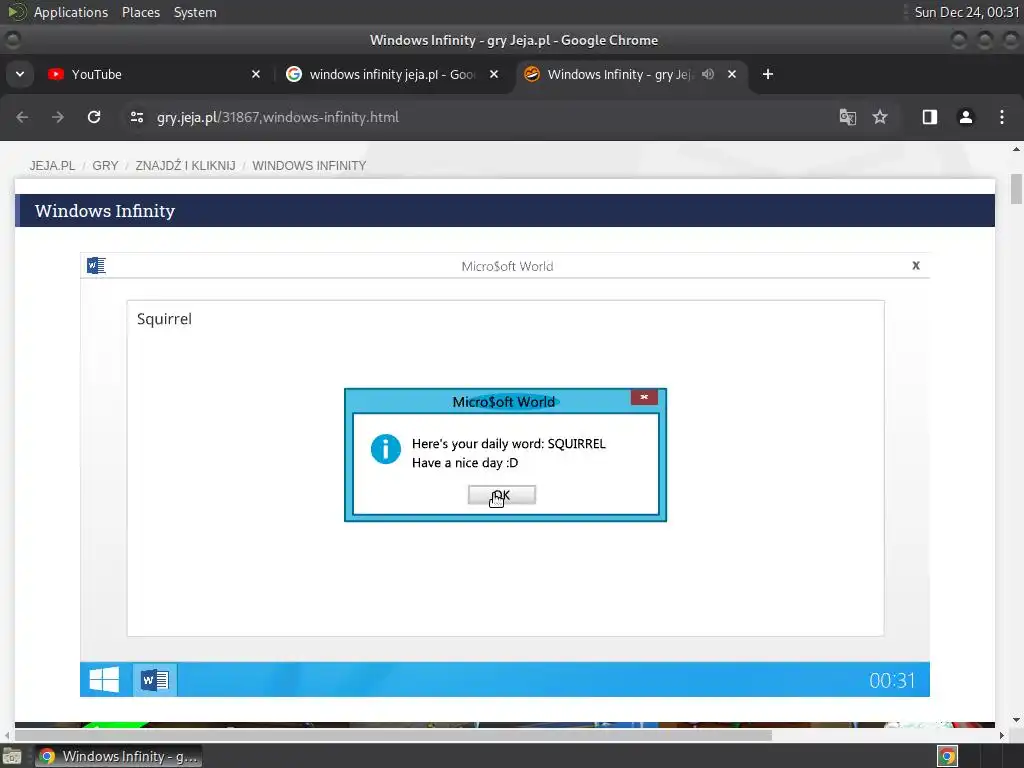Image resolution: width=1024 pixels, height=768 pixels.
Task: Click the Chrome icon in bottom-right panel
Action: click(947, 756)
